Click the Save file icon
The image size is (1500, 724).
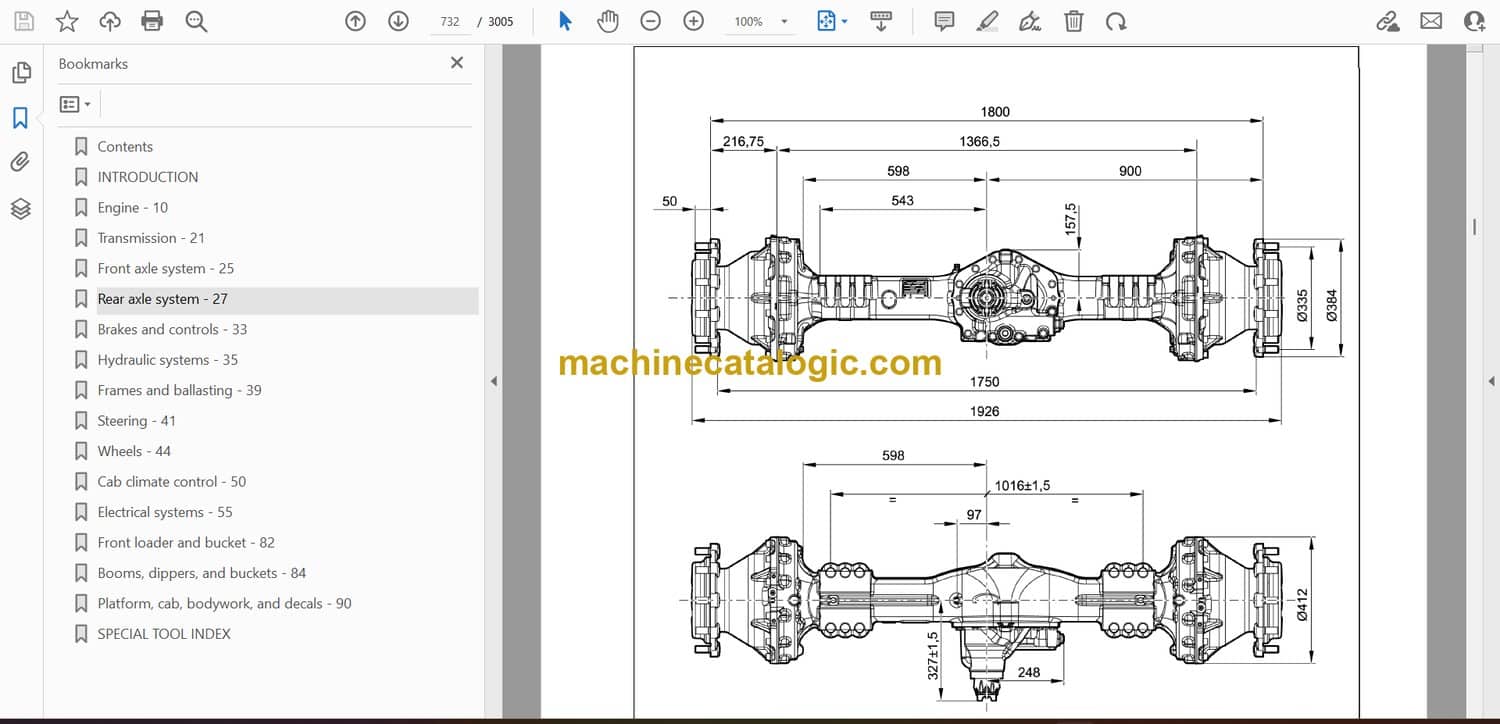tap(23, 21)
